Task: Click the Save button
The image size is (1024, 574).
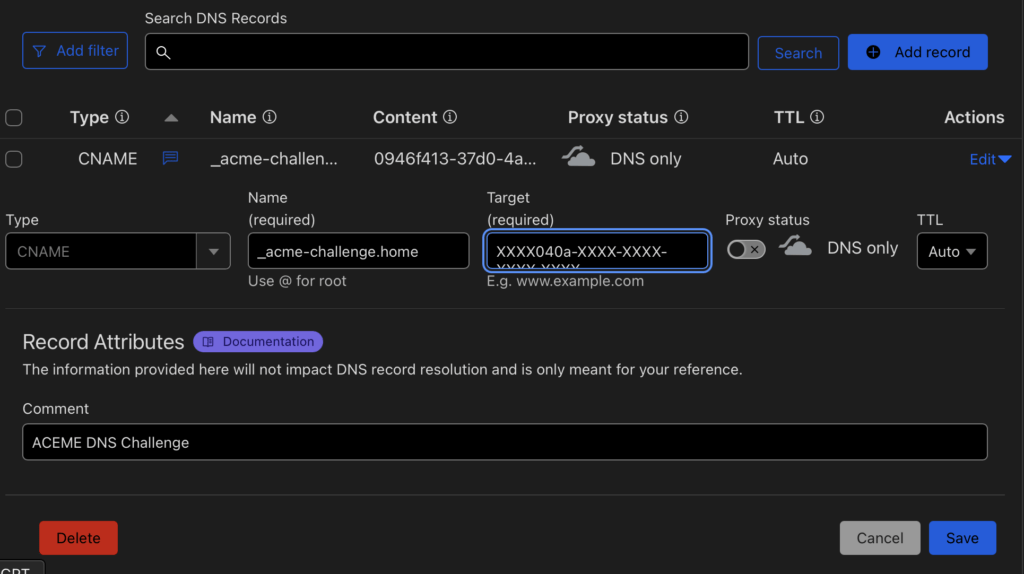Action: tap(961, 538)
